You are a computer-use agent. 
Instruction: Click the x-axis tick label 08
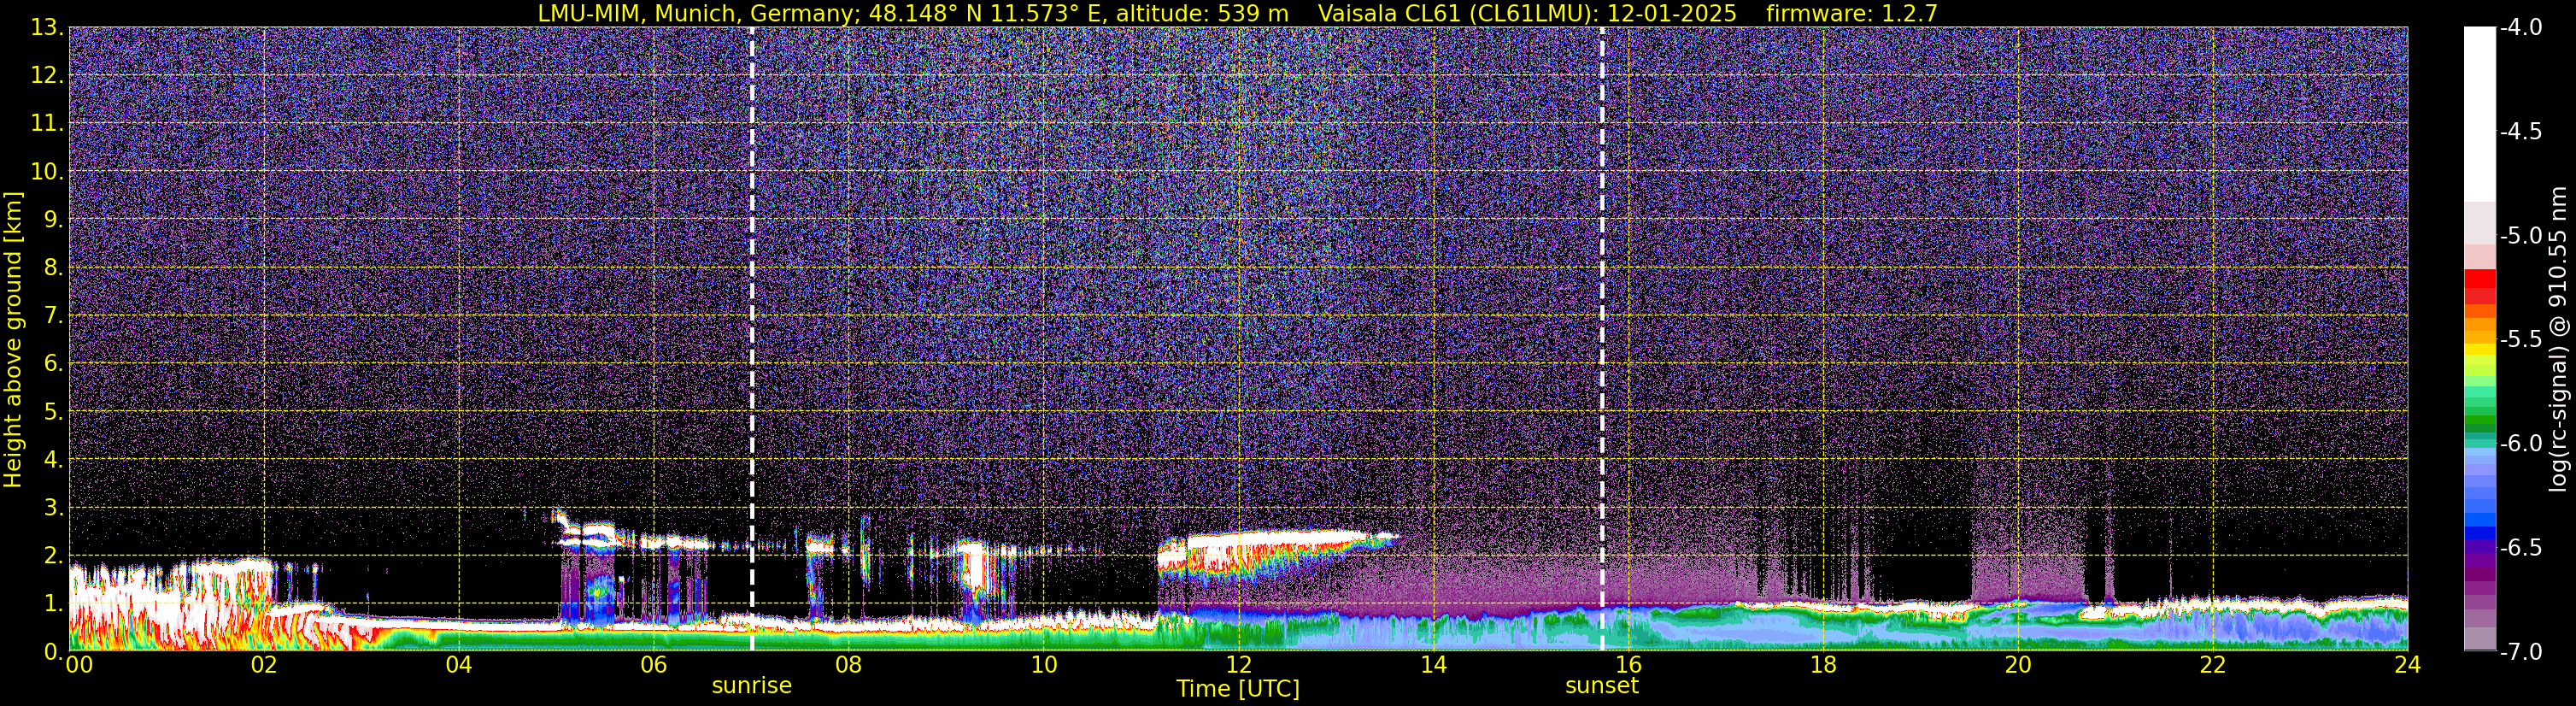pos(848,665)
